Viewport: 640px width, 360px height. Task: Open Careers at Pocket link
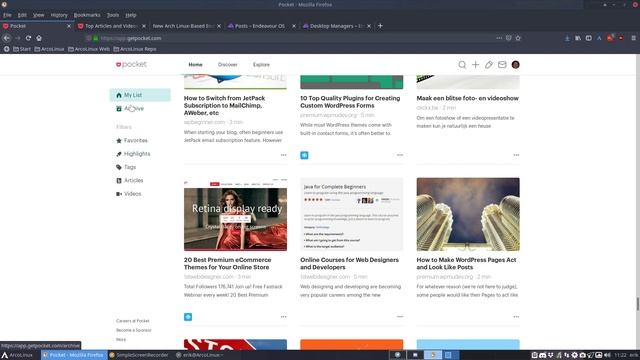tap(132, 321)
